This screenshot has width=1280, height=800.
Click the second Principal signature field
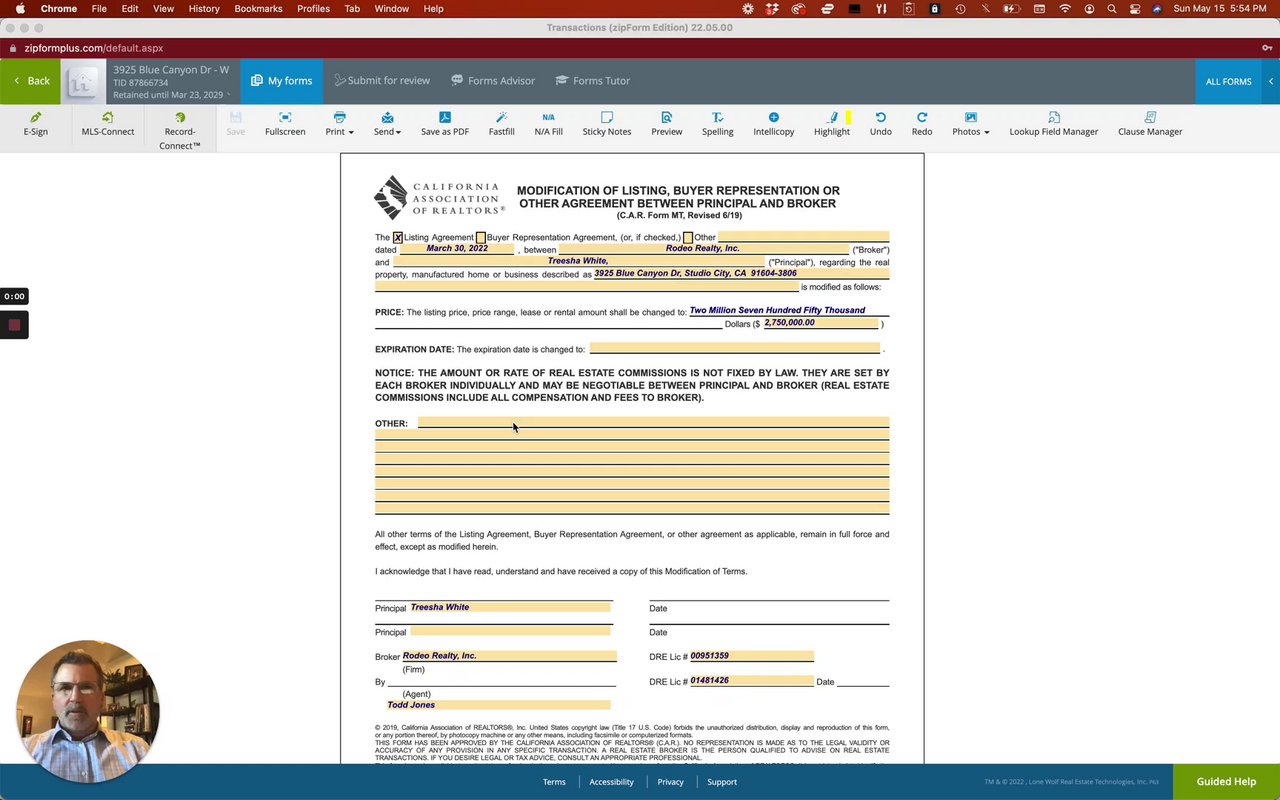[510, 631]
